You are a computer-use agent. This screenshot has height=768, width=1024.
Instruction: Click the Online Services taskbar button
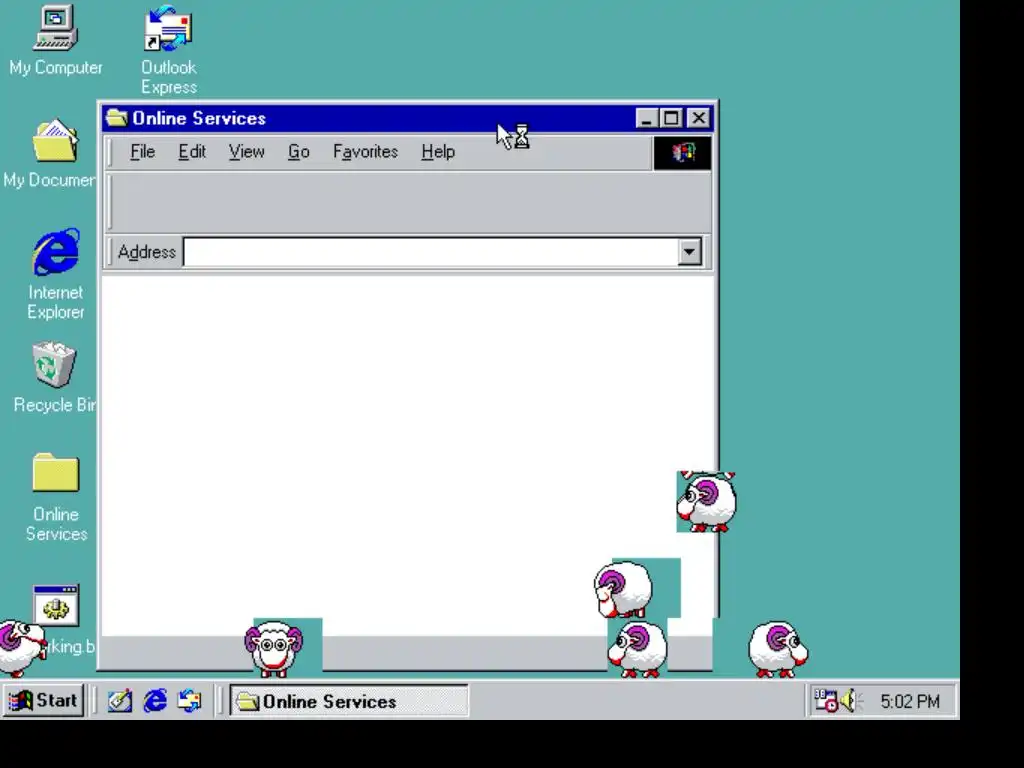[349, 701]
